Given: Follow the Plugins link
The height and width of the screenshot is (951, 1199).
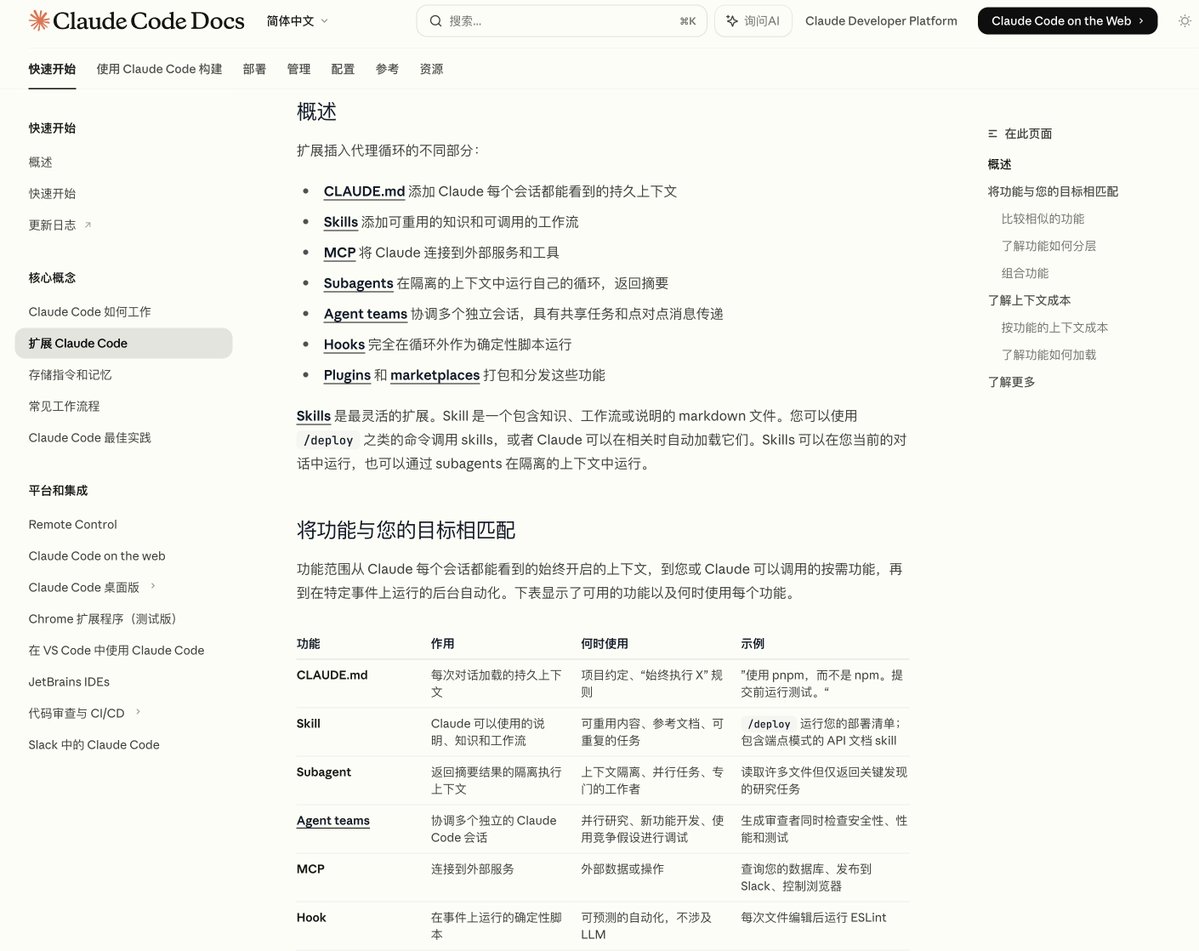Looking at the screenshot, I should coord(347,375).
